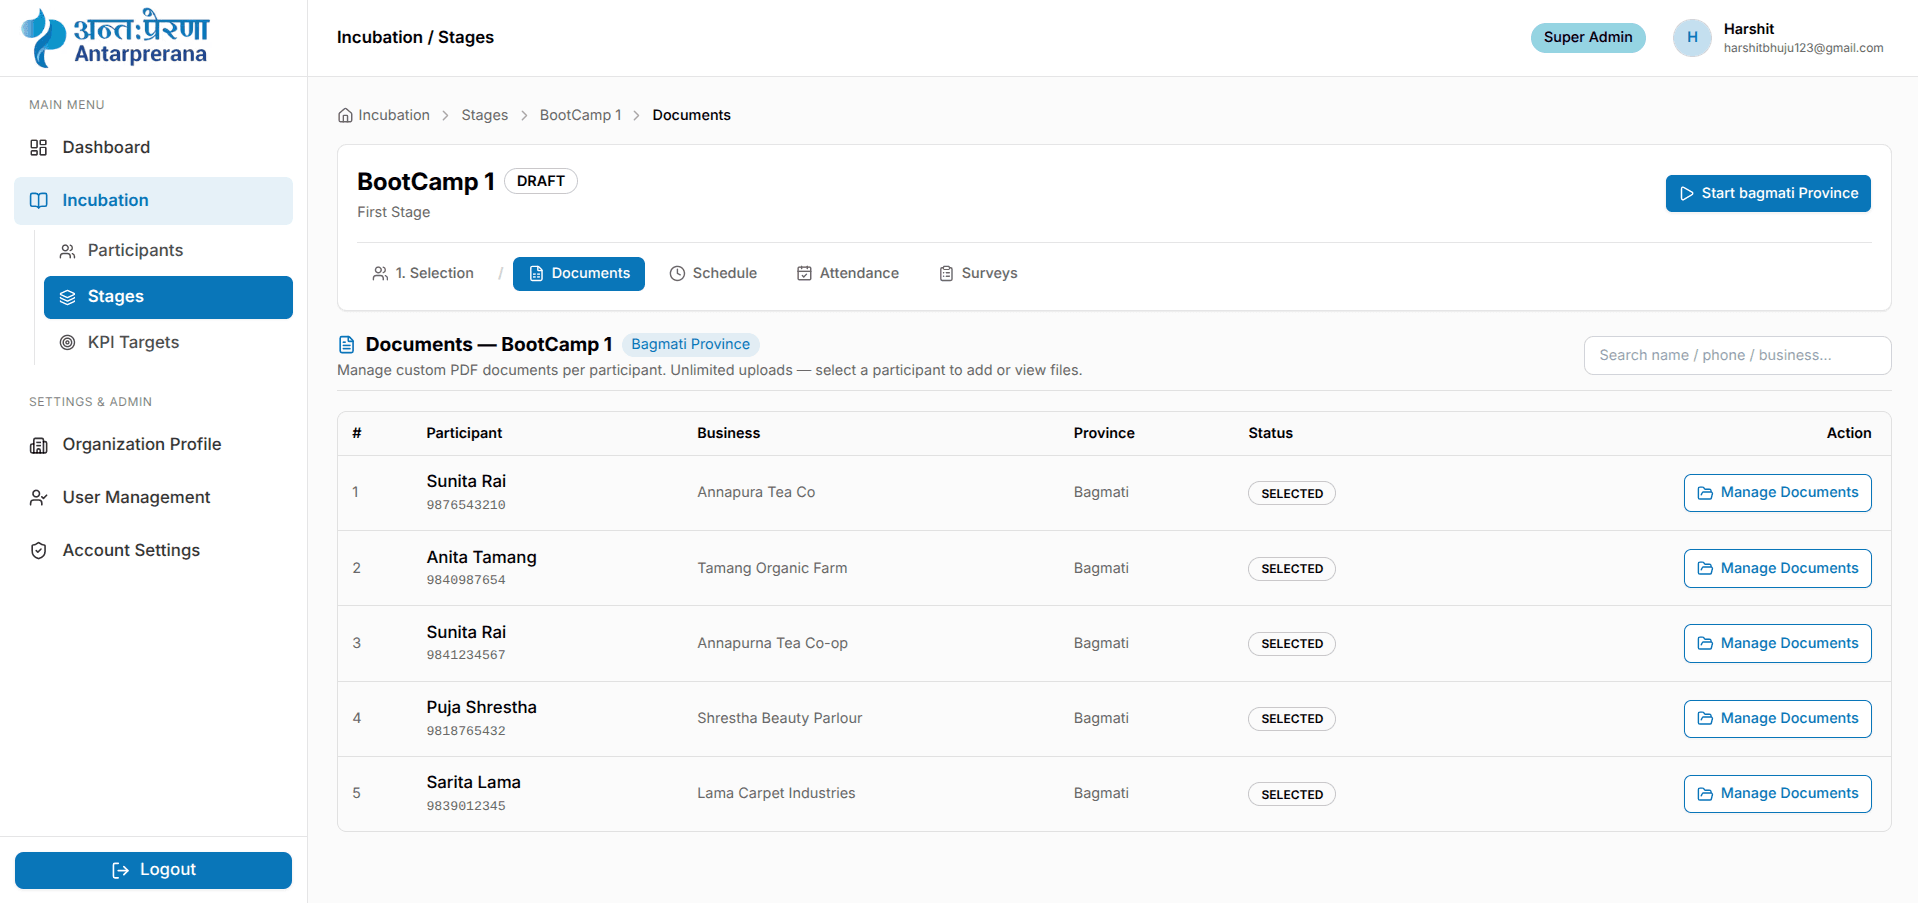Click the KPI Targets target icon

click(68, 343)
